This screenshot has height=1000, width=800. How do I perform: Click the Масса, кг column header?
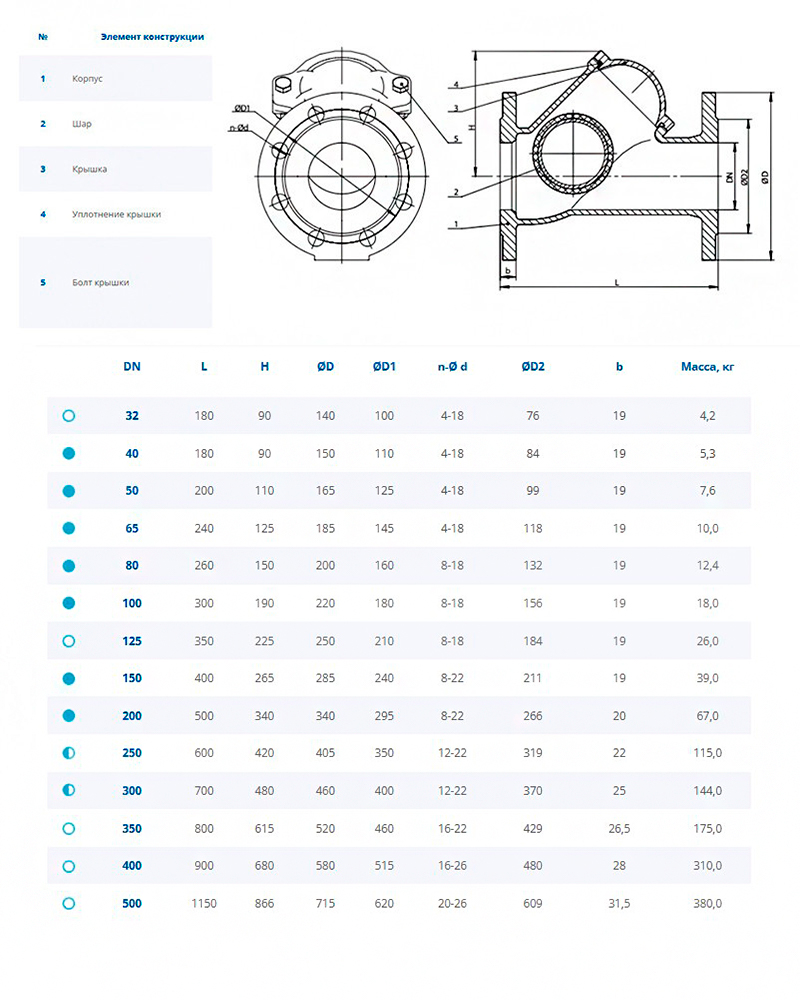point(707,367)
